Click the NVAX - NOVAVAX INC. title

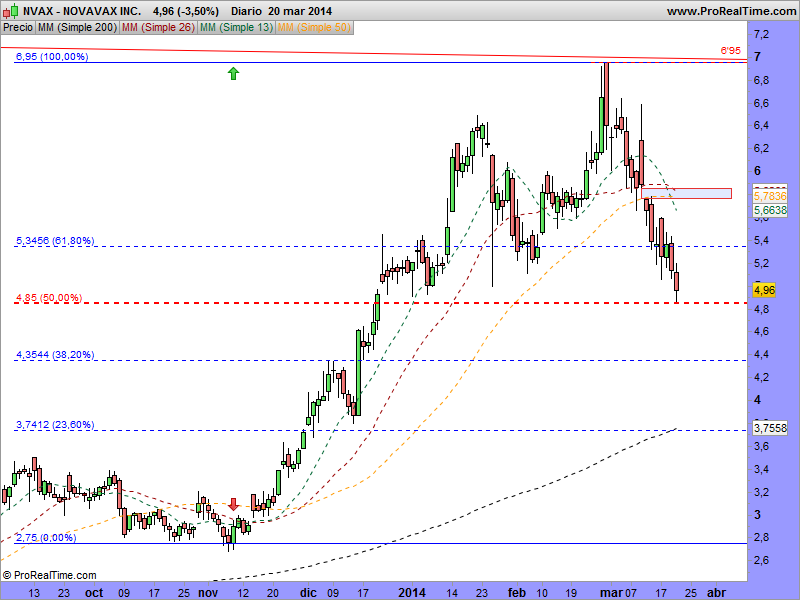[x=82, y=11]
